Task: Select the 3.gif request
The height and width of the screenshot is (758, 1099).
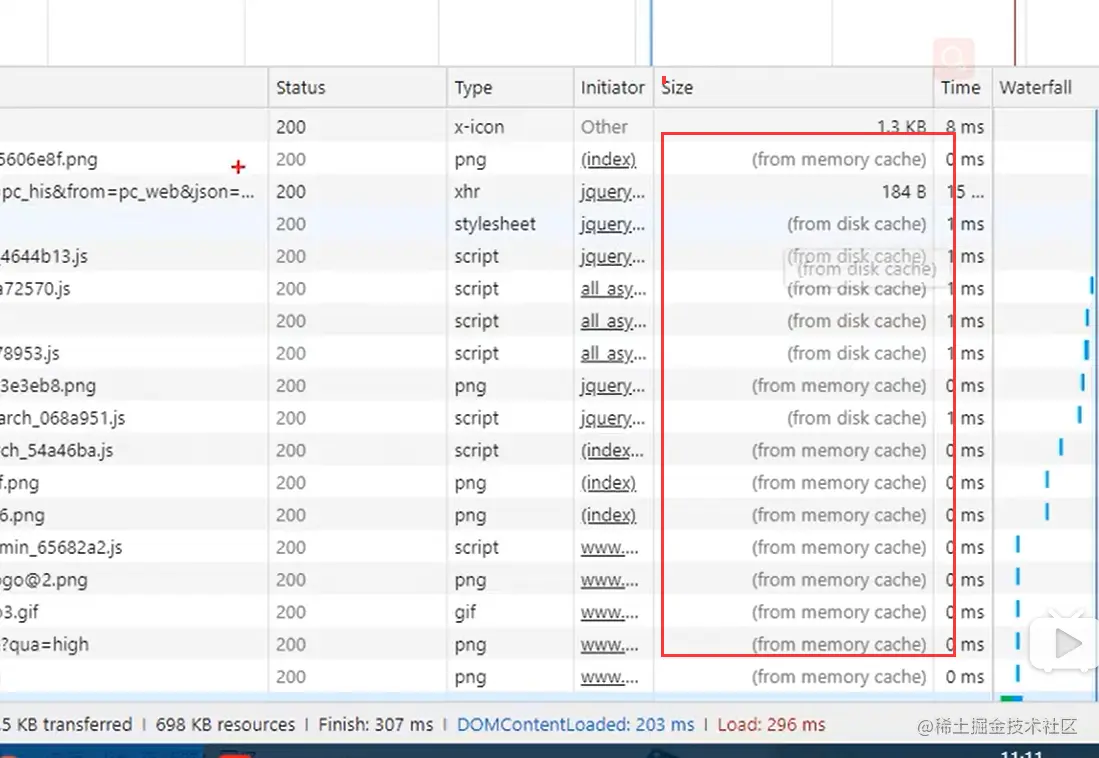Action: coord(20,612)
